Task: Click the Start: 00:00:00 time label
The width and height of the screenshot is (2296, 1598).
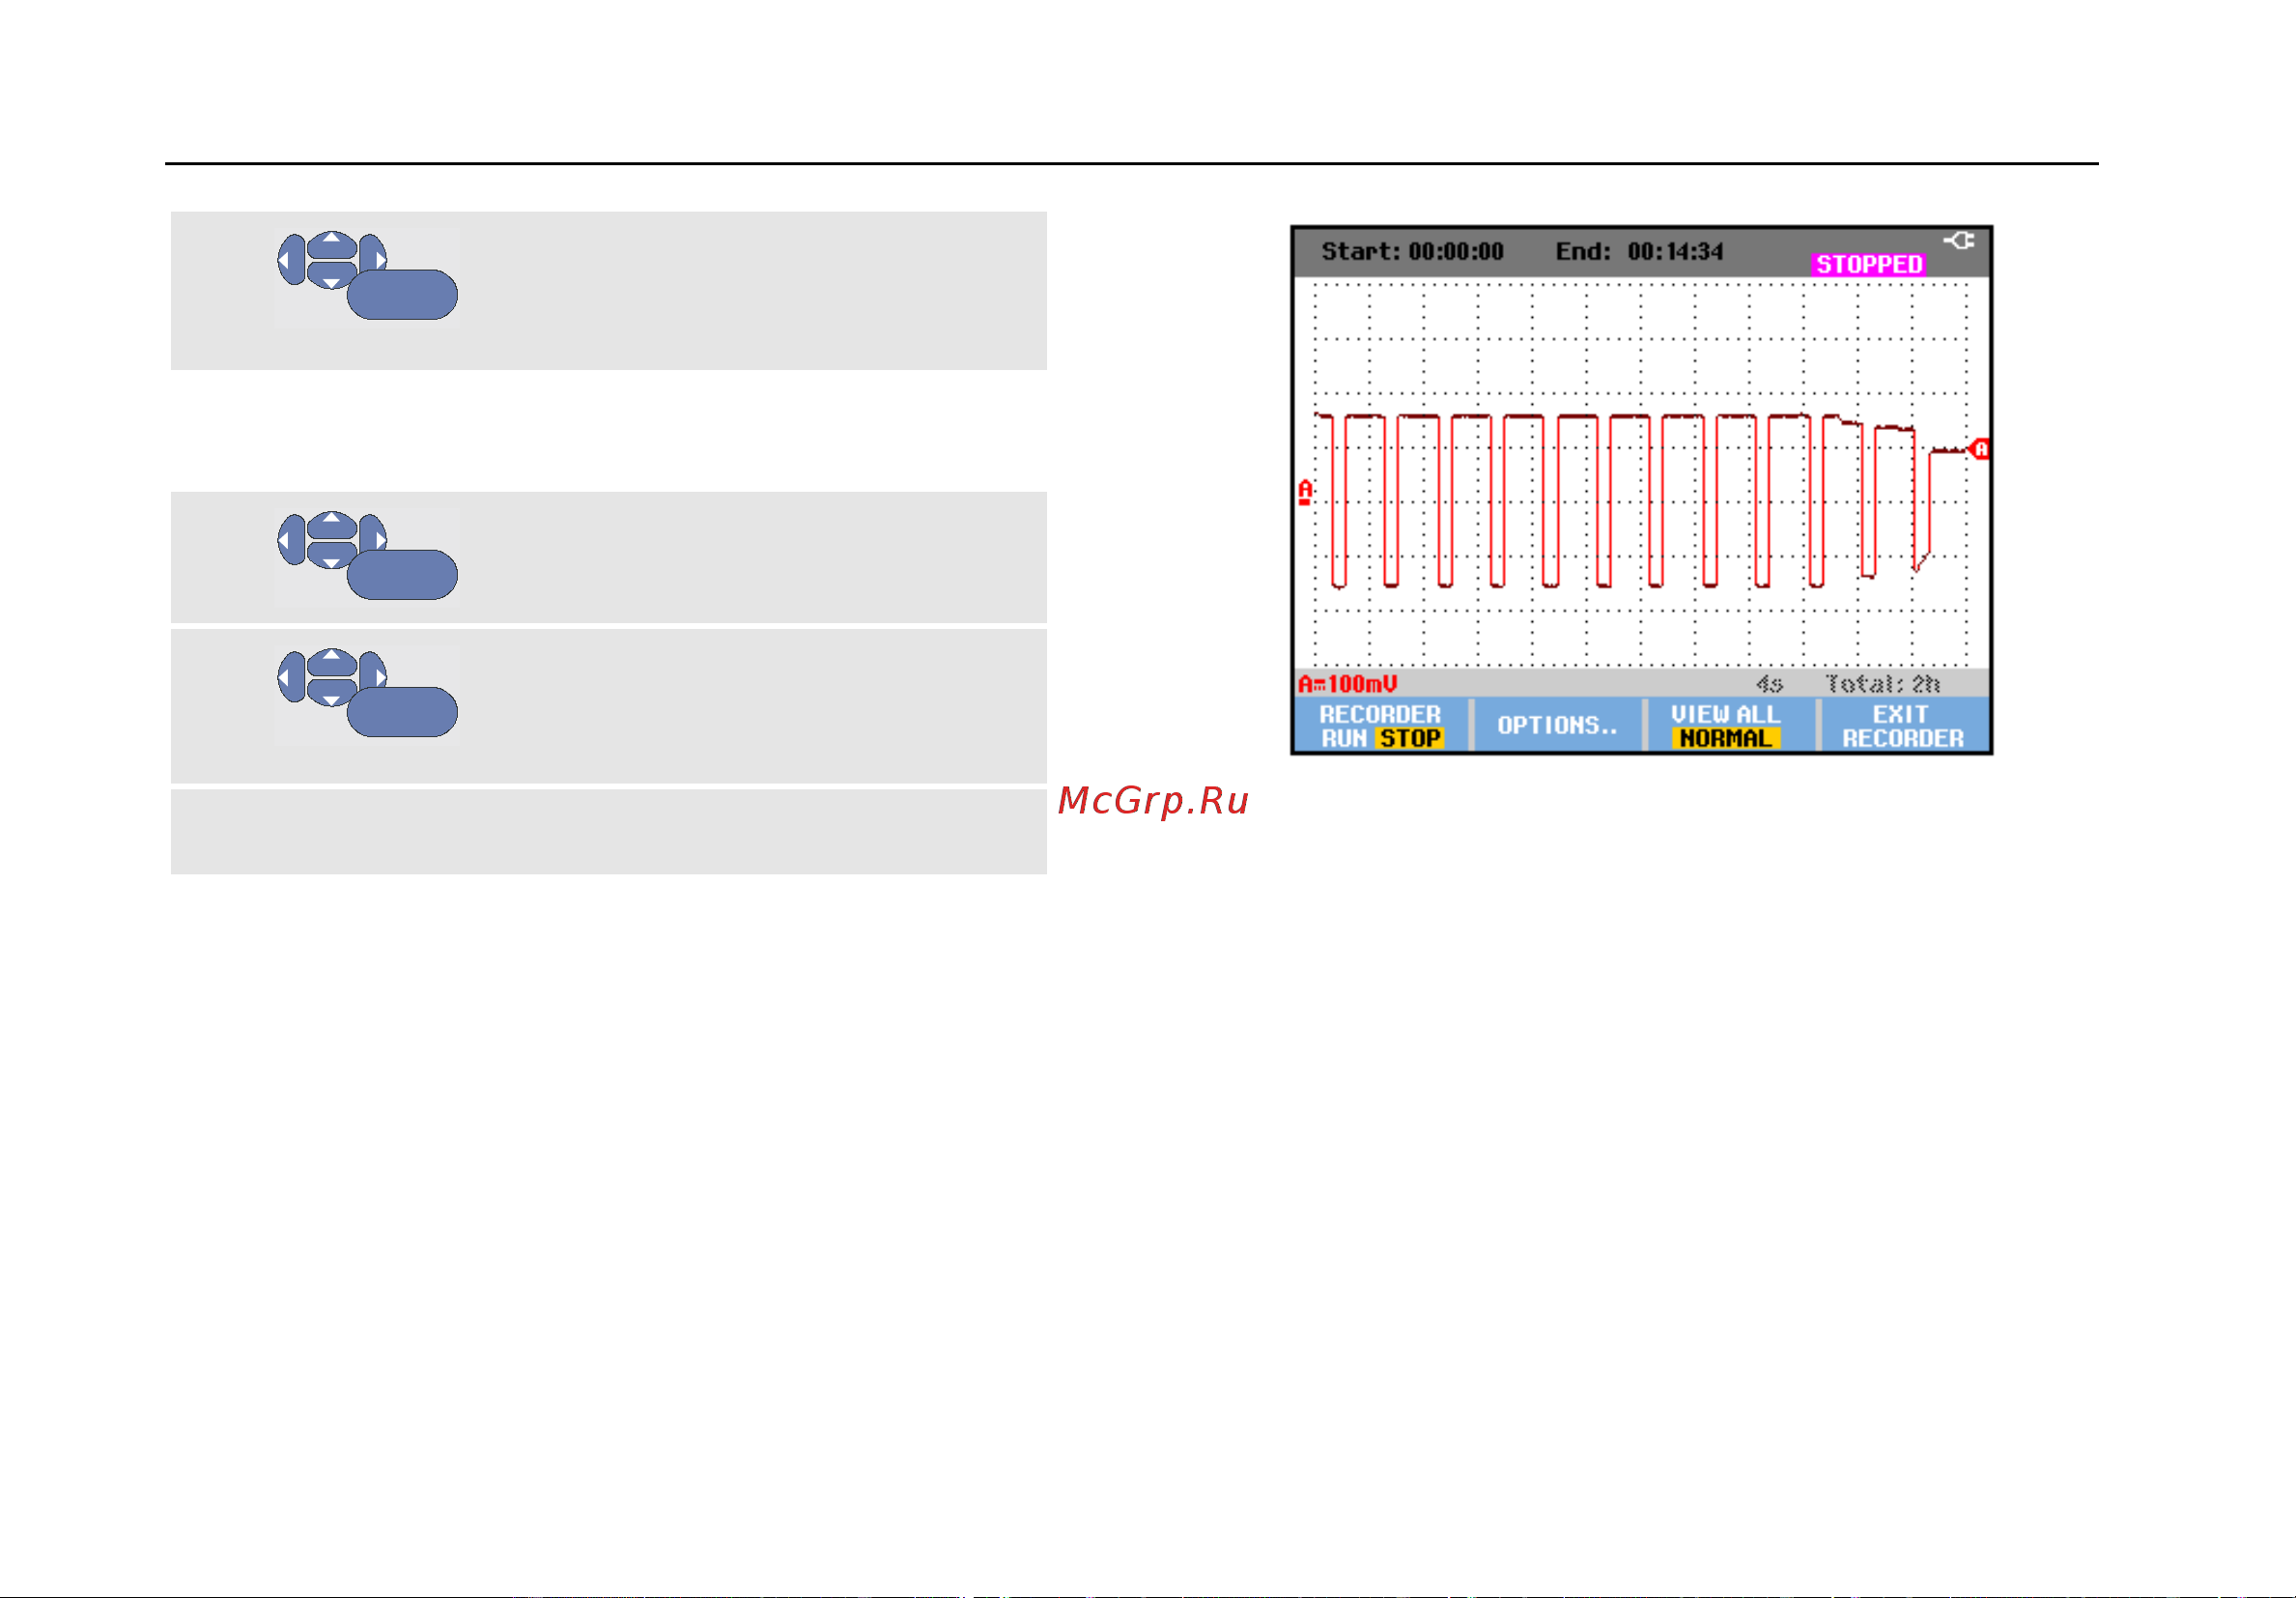Action: [1412, 251]
